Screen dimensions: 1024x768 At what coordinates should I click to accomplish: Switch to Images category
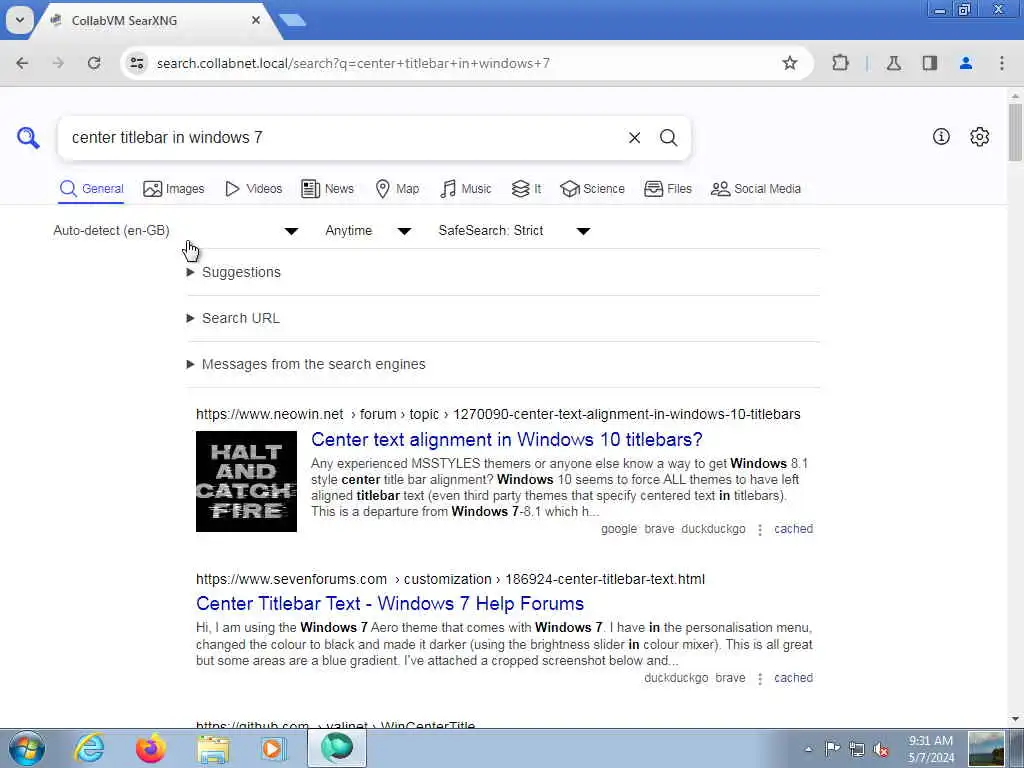(174, 189)
